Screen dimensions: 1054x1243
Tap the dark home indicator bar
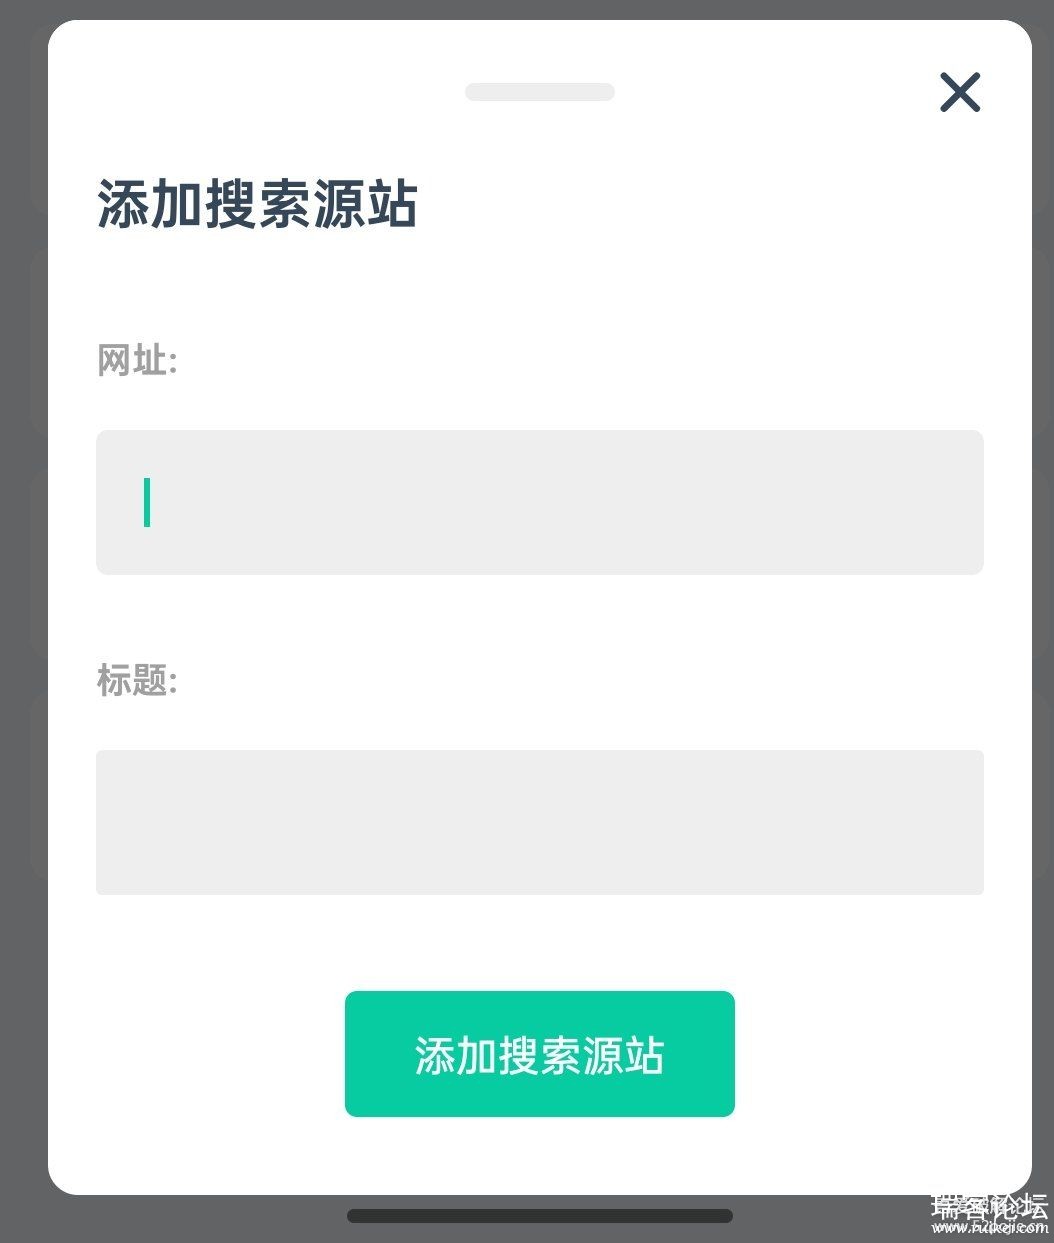(540, 1216)
